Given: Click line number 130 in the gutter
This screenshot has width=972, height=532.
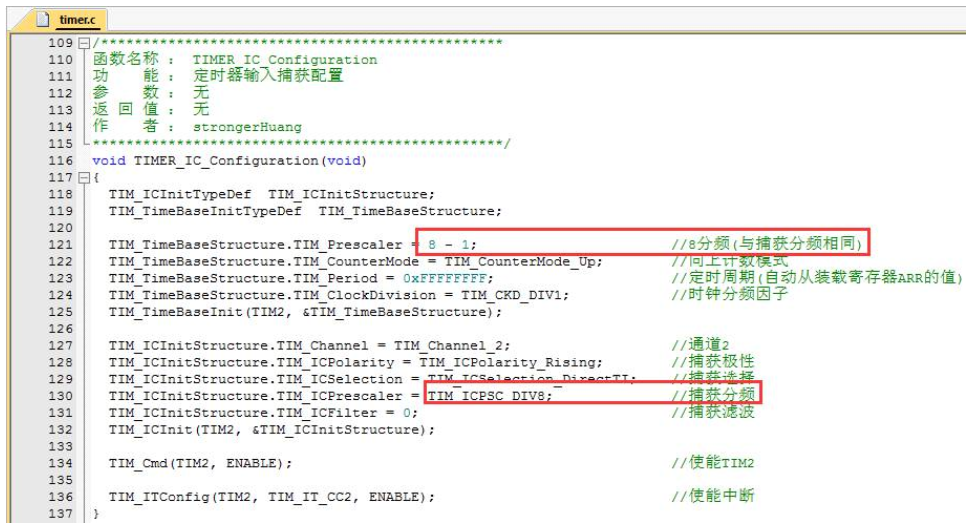Looking at the screenshot, I should coord(60,396).
